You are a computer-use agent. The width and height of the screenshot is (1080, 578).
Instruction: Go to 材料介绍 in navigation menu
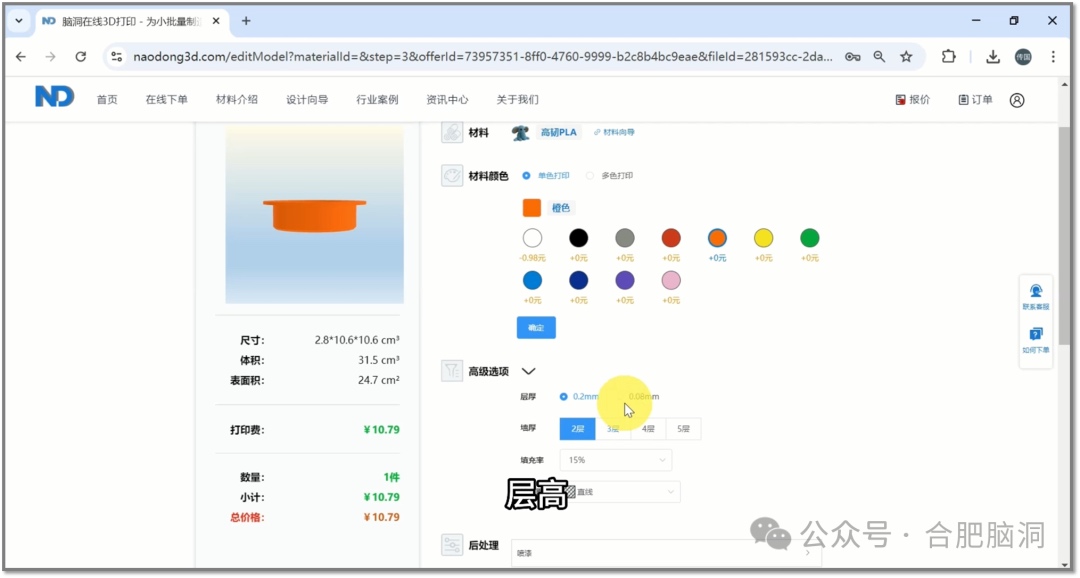tap(237, 100)
